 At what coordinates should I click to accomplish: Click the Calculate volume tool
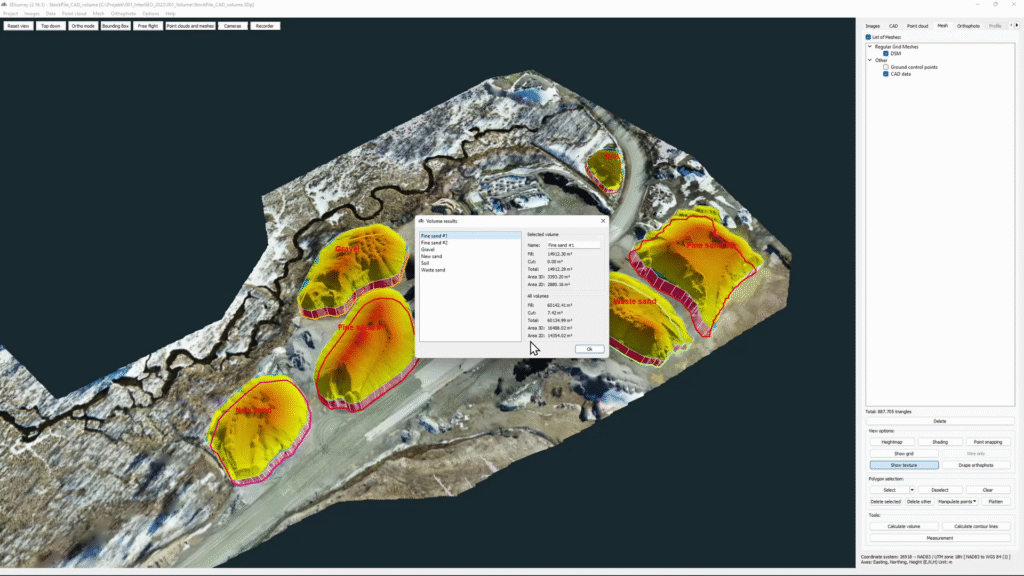tap(904, 526)
